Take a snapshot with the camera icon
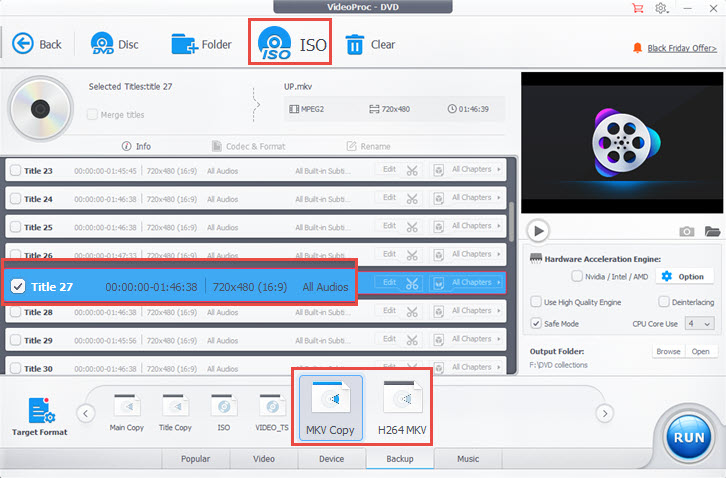726x478 pixels. 687,231
